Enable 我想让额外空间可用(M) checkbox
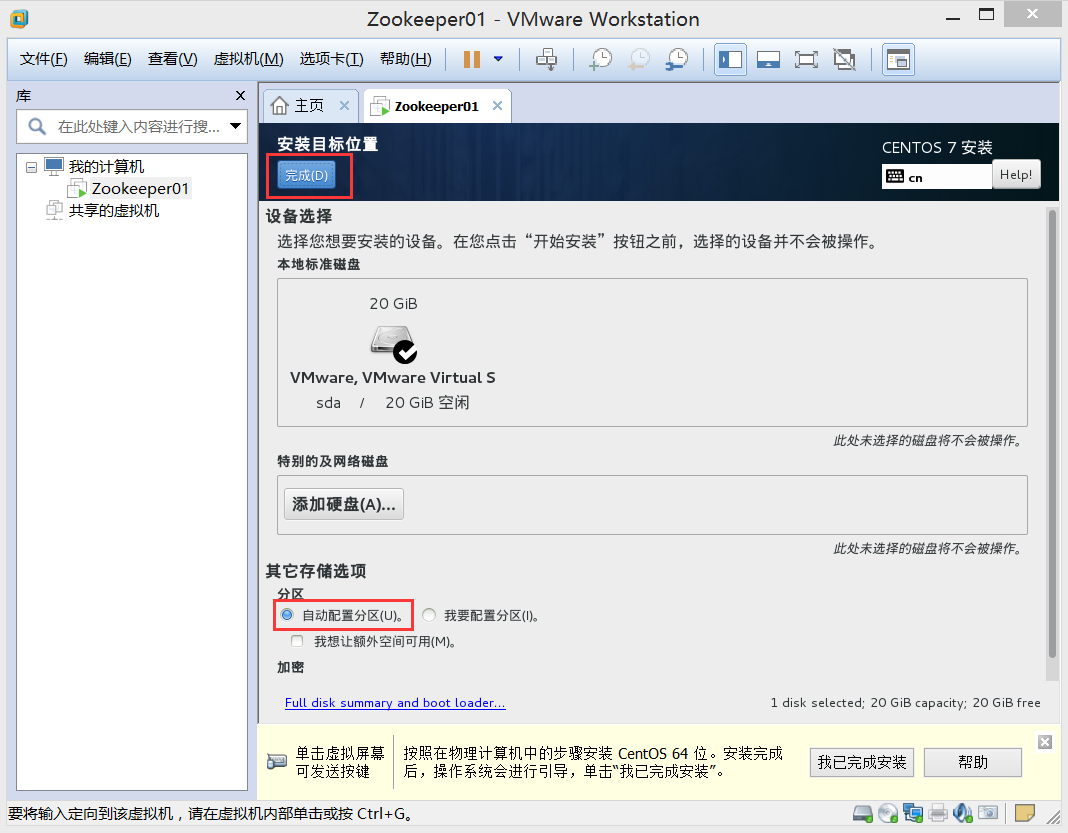This screenshot has height=833, width=1068. pyautogui.click(x=297, y=641)
